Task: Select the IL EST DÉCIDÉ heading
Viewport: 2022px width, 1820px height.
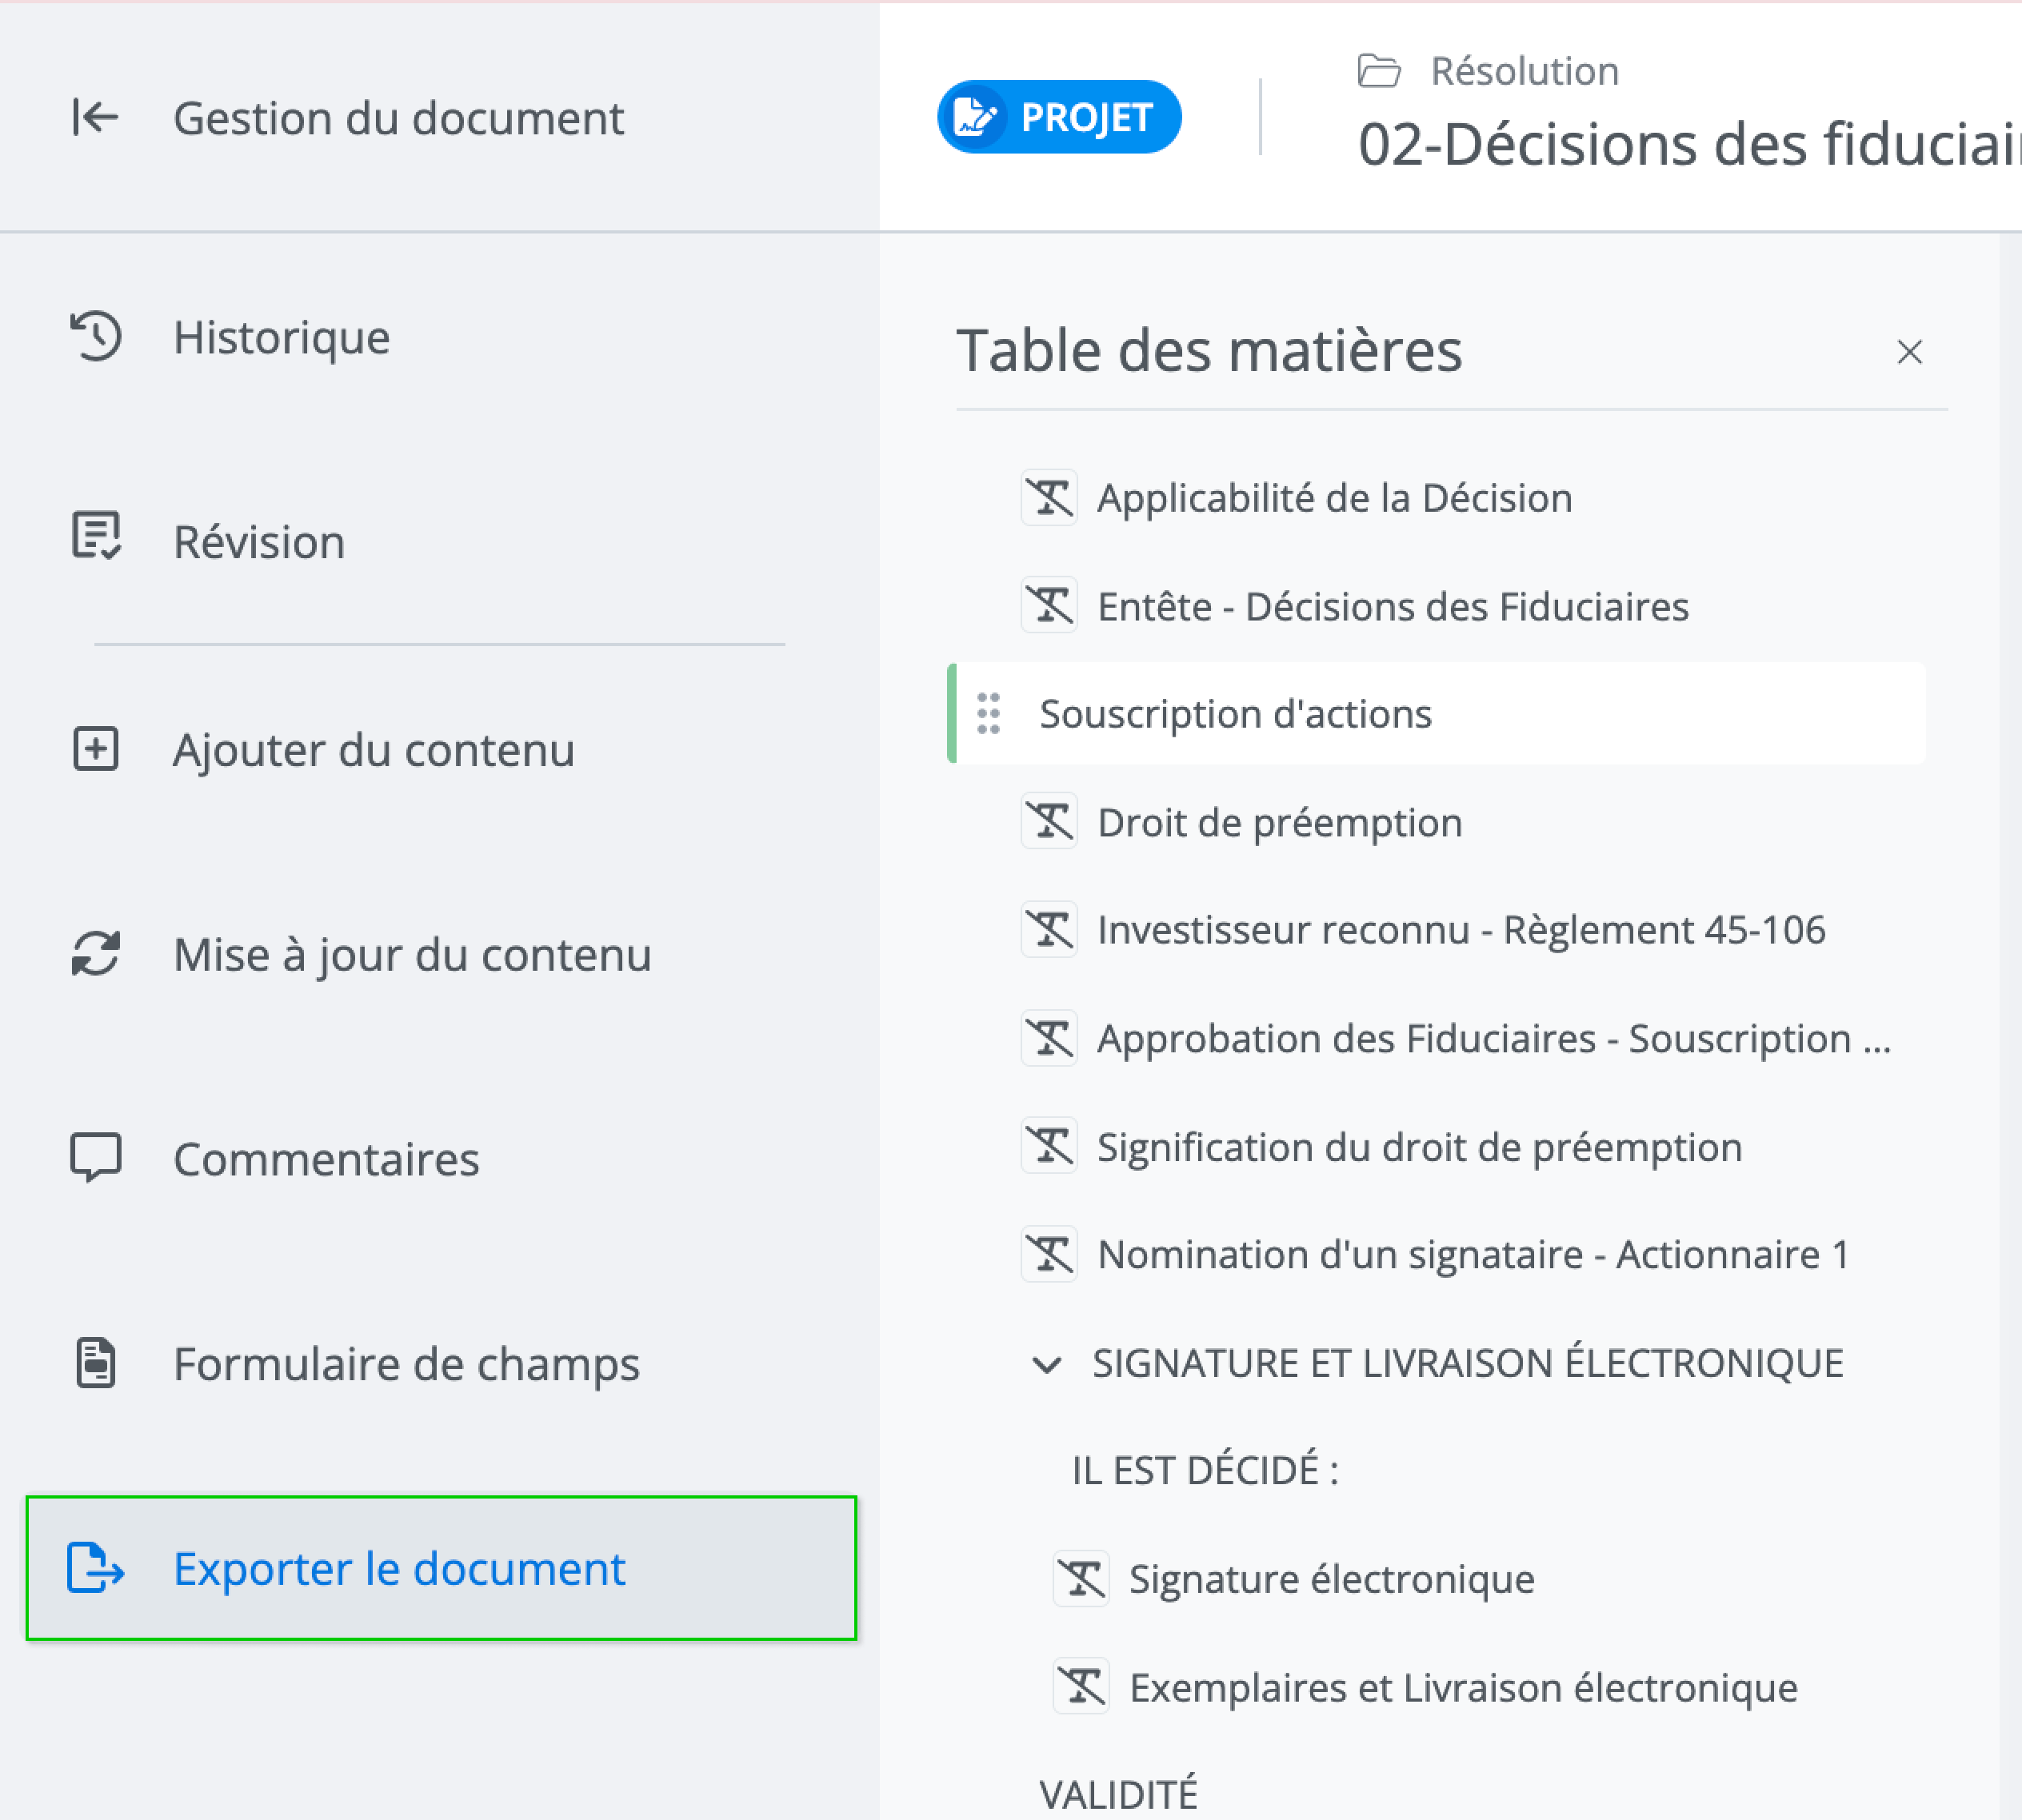Action: [x=1205, y=1471]
